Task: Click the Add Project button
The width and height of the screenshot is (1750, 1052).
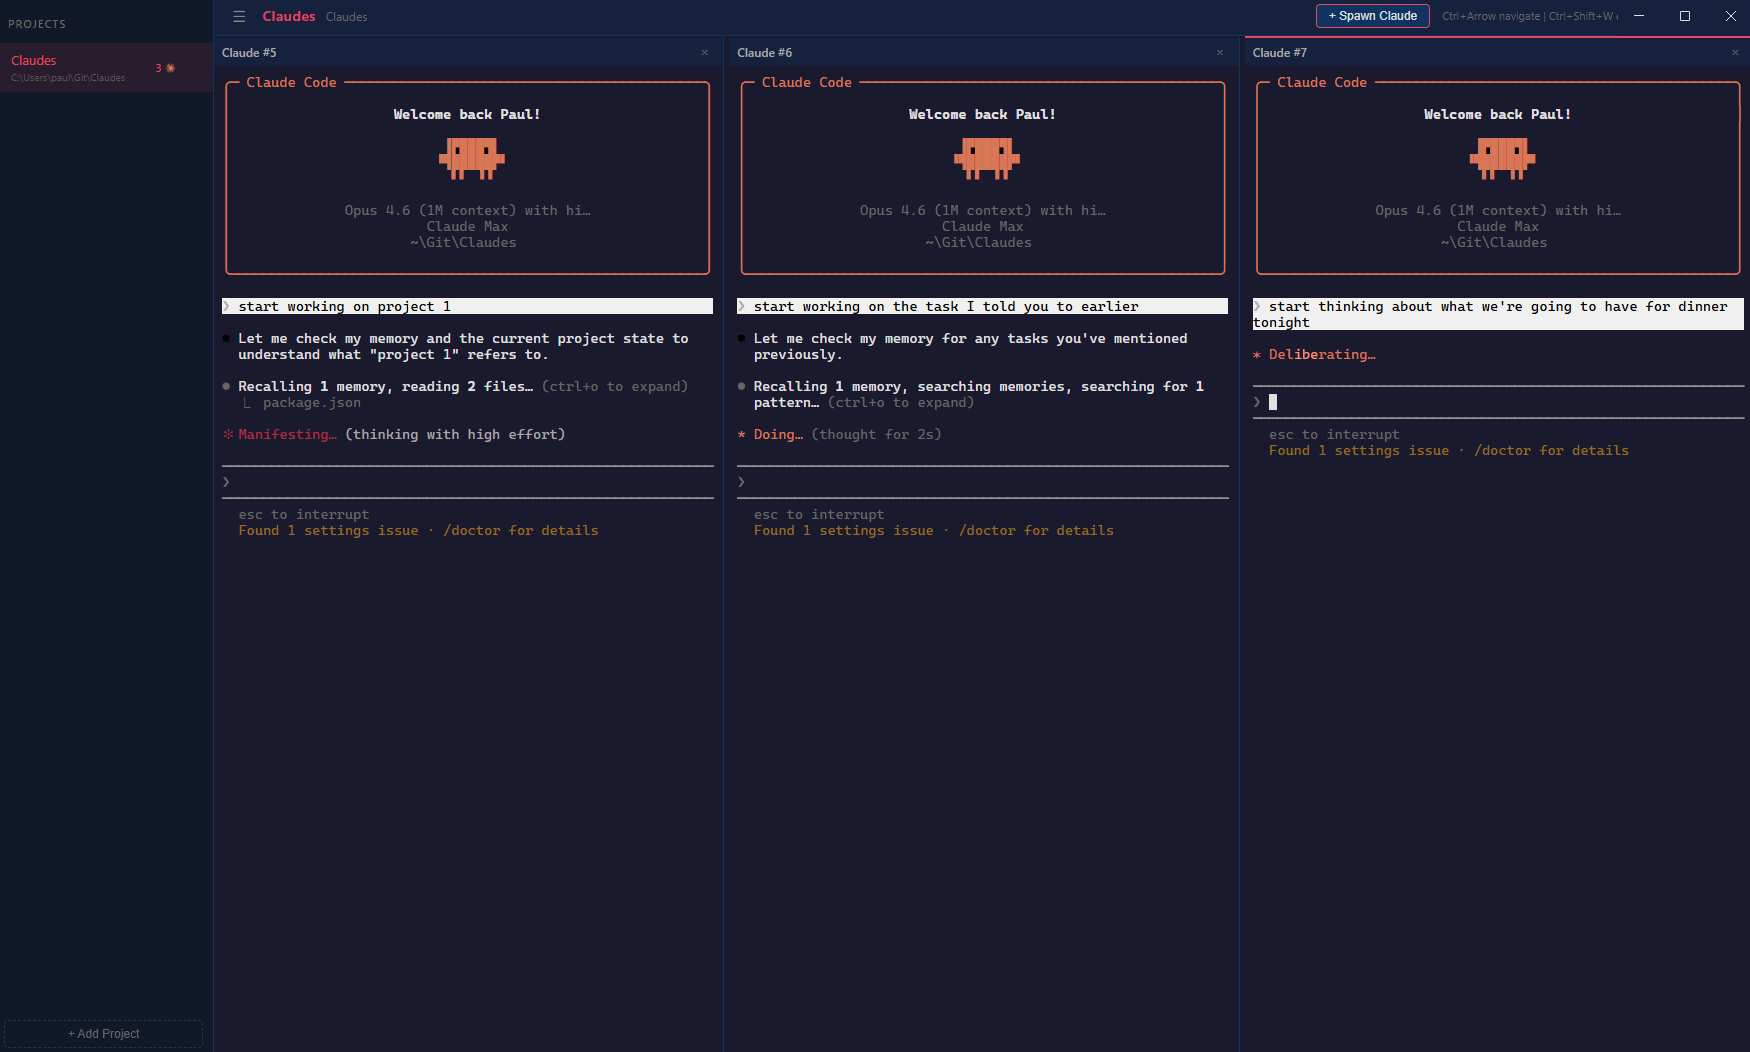Action: (x=103, y=1033)
